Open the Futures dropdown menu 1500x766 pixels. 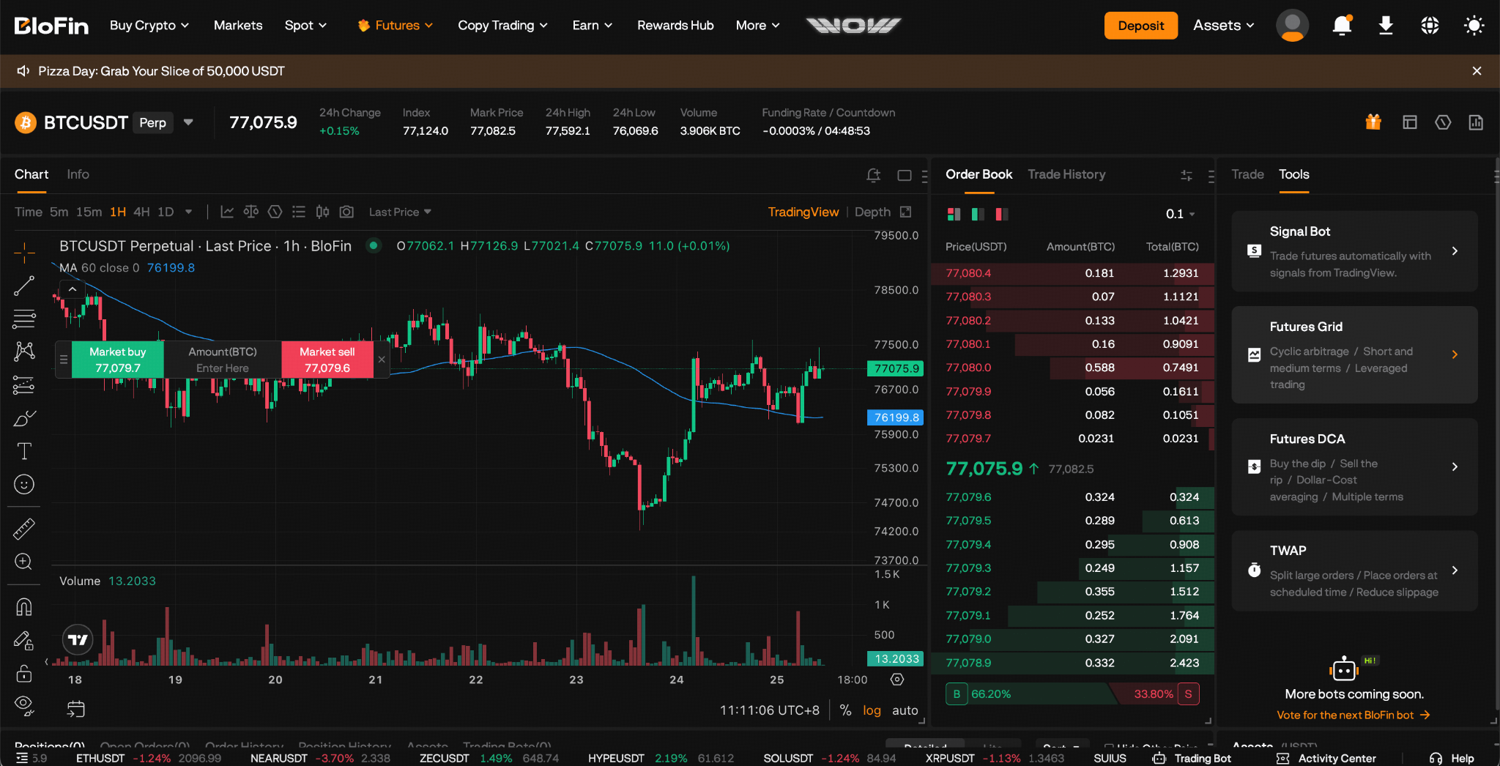point(395,25)
